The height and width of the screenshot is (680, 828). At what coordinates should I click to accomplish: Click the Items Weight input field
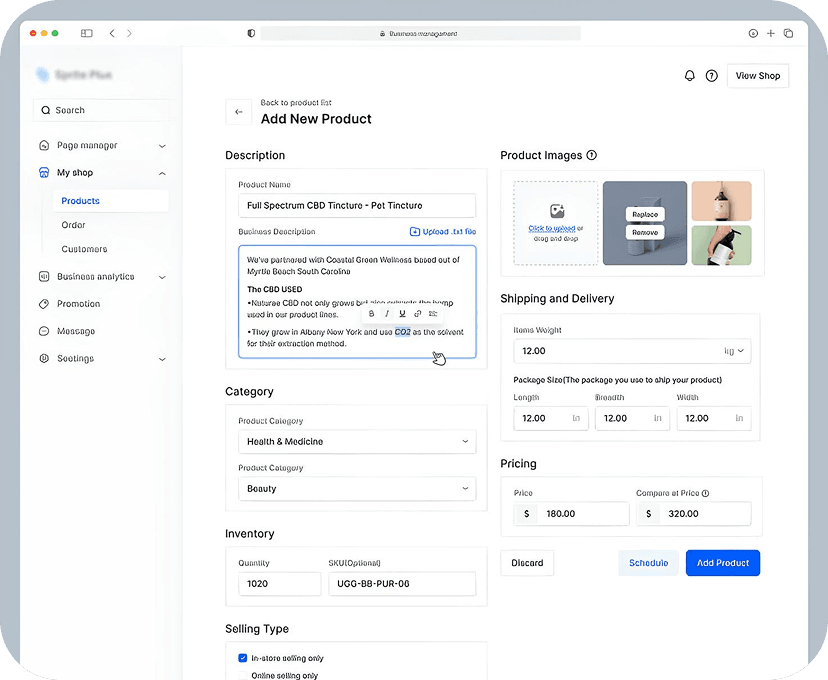tap(632, 351)
